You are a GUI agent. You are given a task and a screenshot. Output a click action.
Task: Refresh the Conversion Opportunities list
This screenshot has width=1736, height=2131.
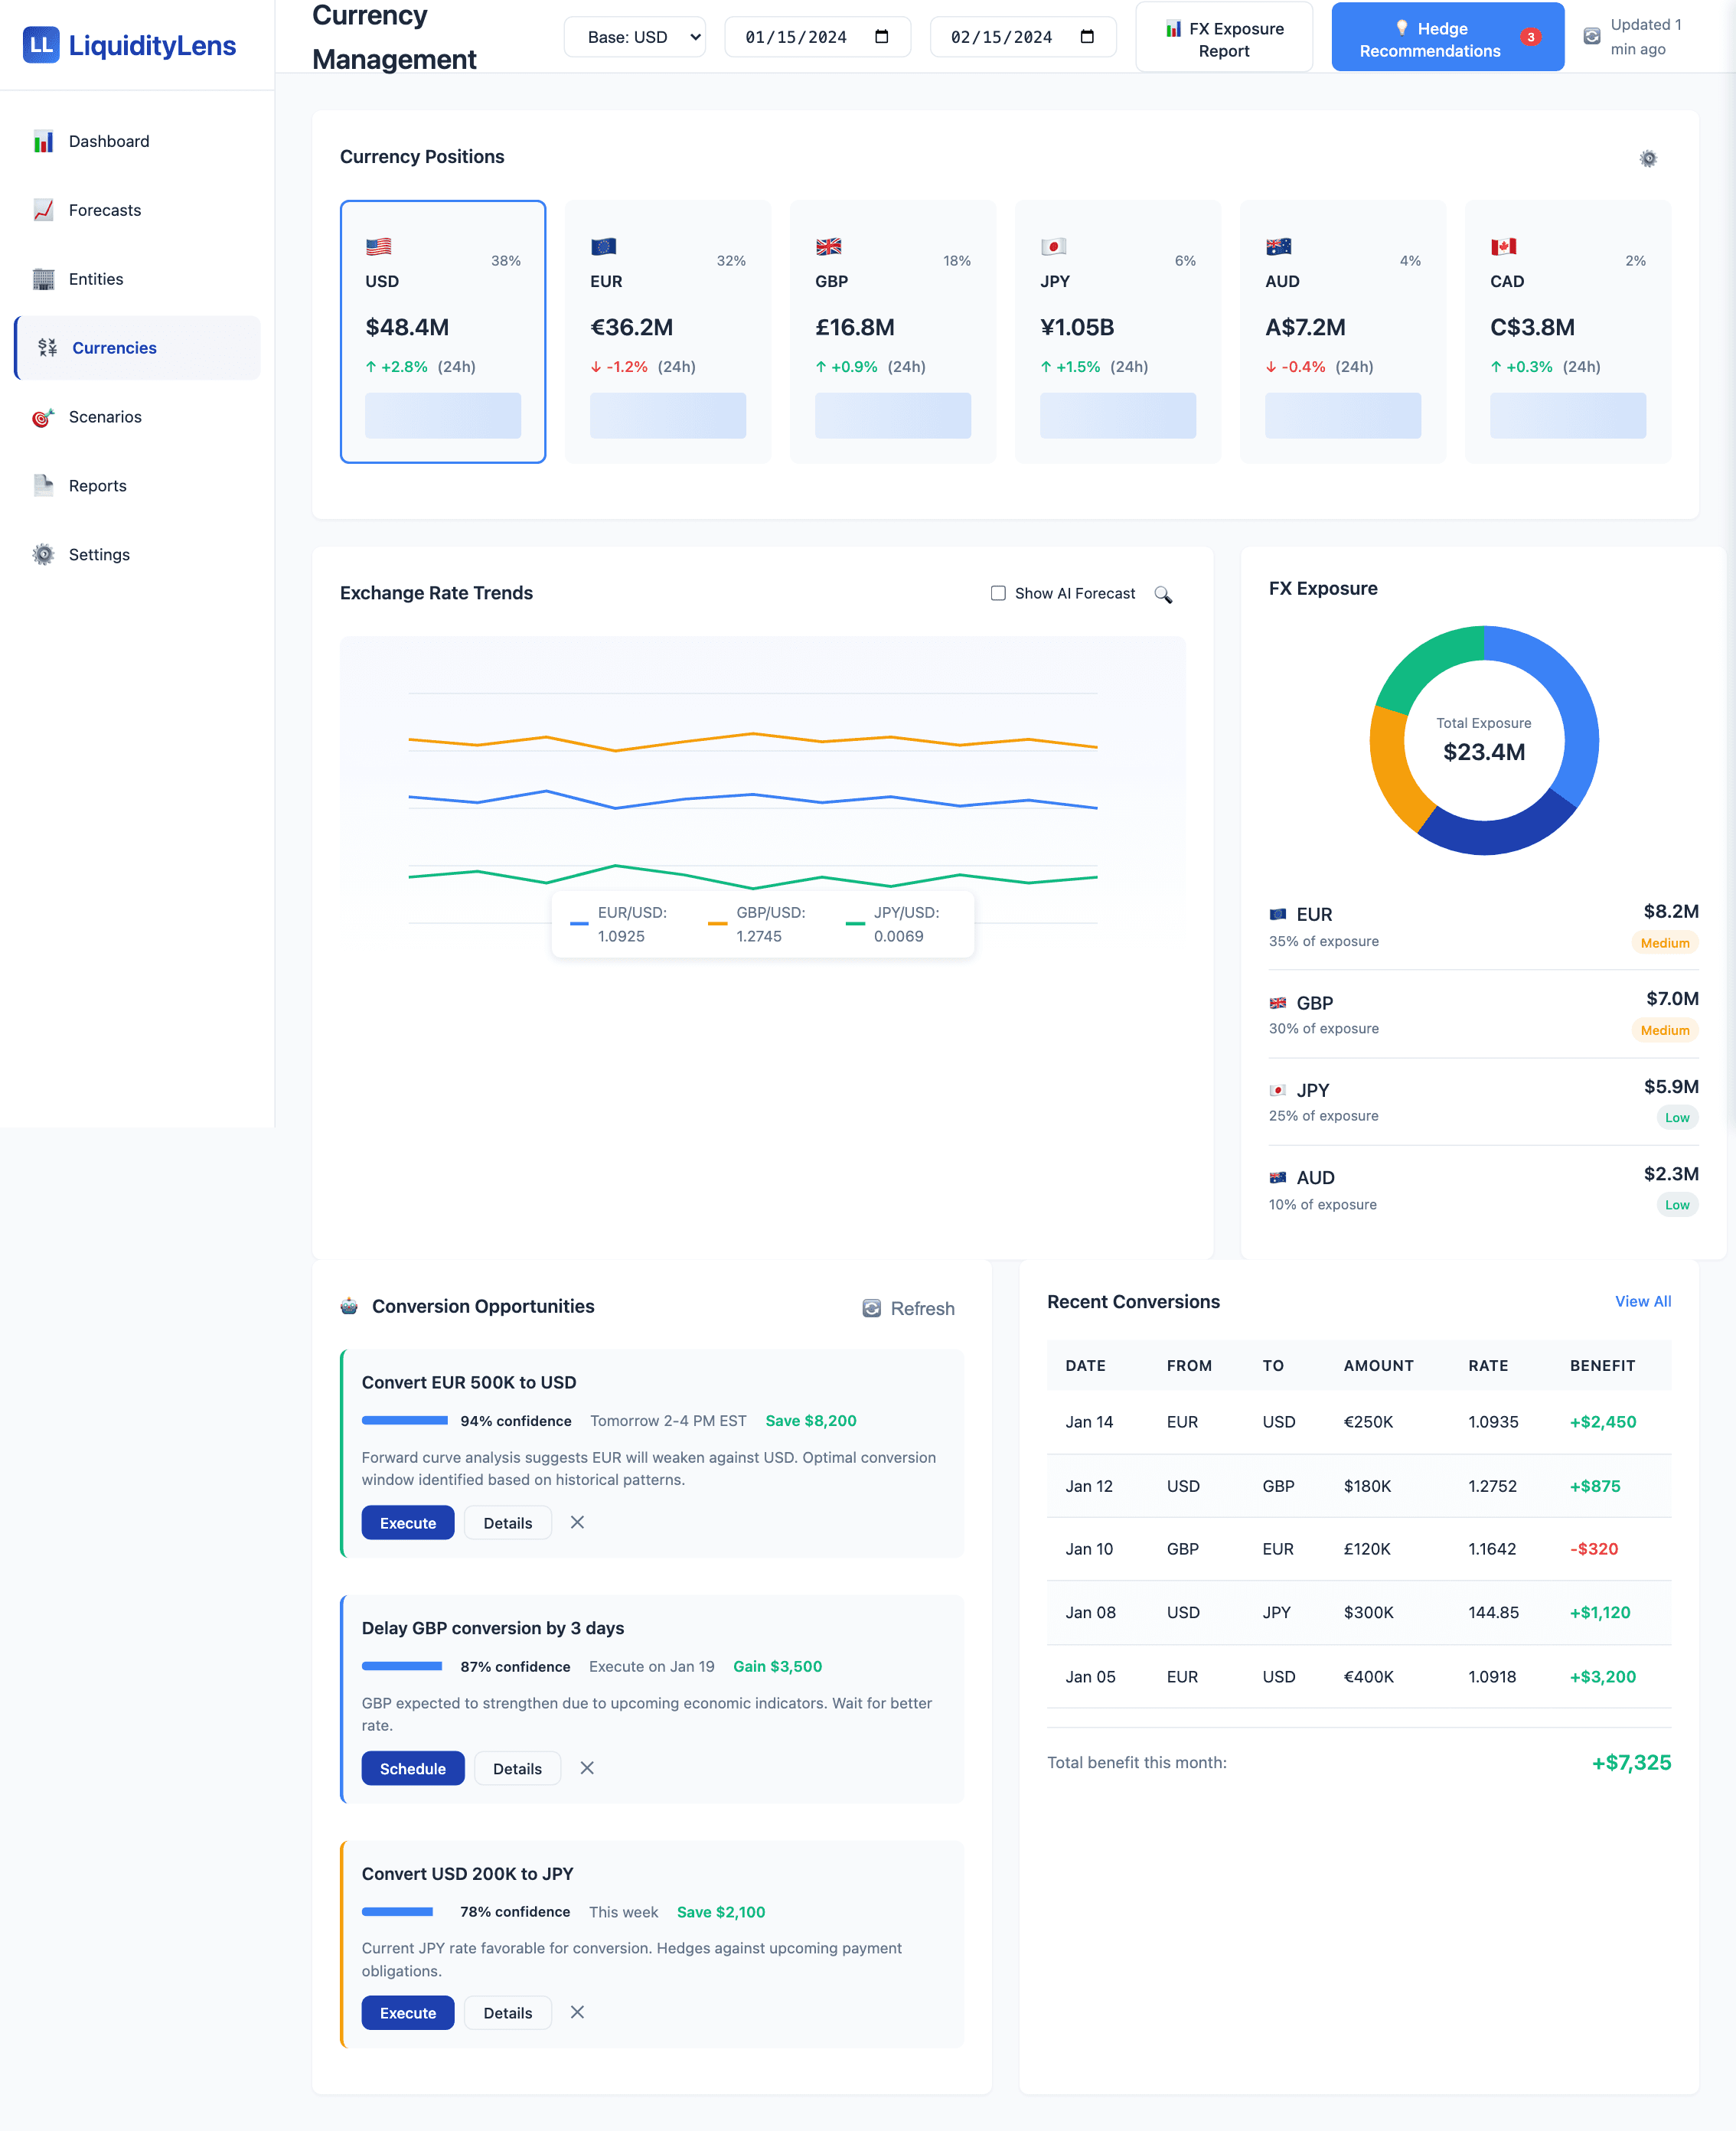[908, 1308]
